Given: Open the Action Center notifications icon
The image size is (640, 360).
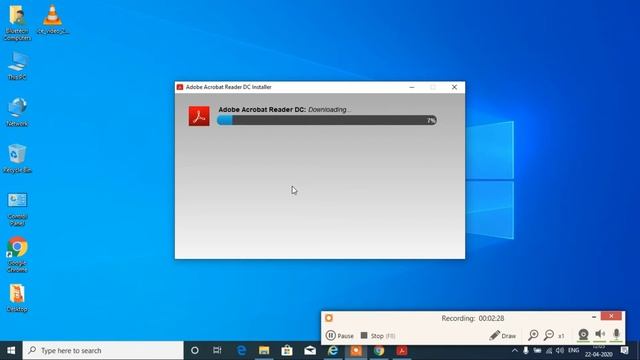Looking at the screenshot, I should (624, 351).
